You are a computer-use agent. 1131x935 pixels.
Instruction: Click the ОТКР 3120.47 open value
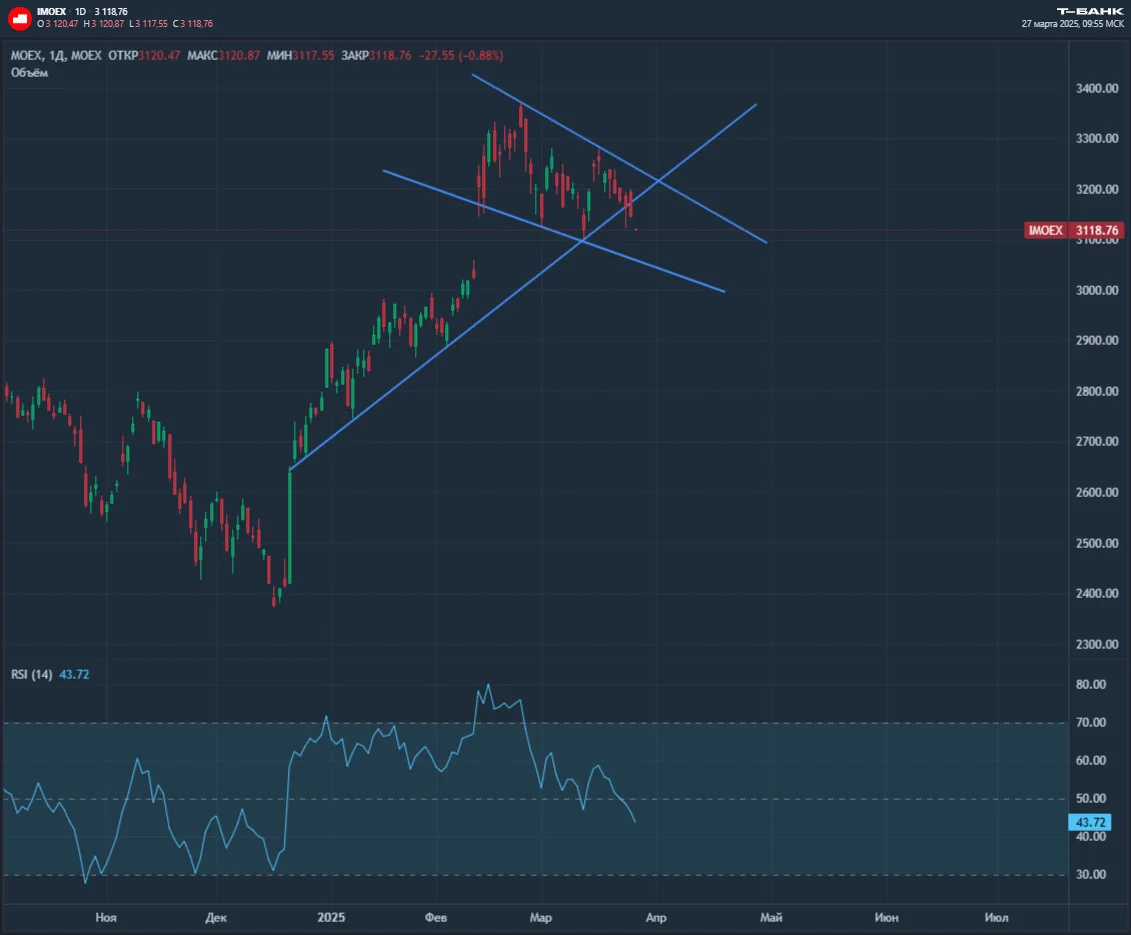pos(144,56)
